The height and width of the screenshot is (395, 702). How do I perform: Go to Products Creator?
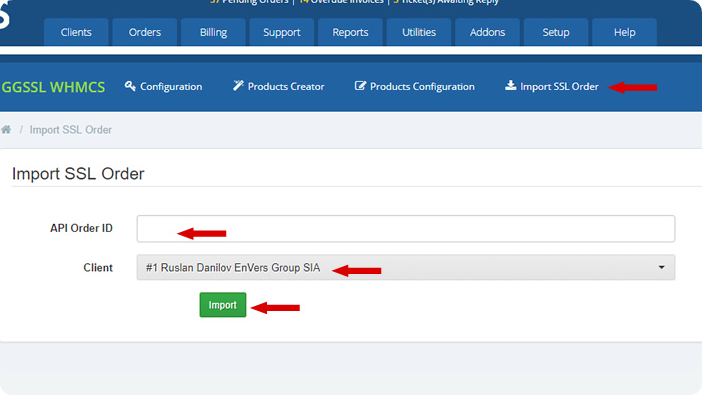tap(286, 86)
